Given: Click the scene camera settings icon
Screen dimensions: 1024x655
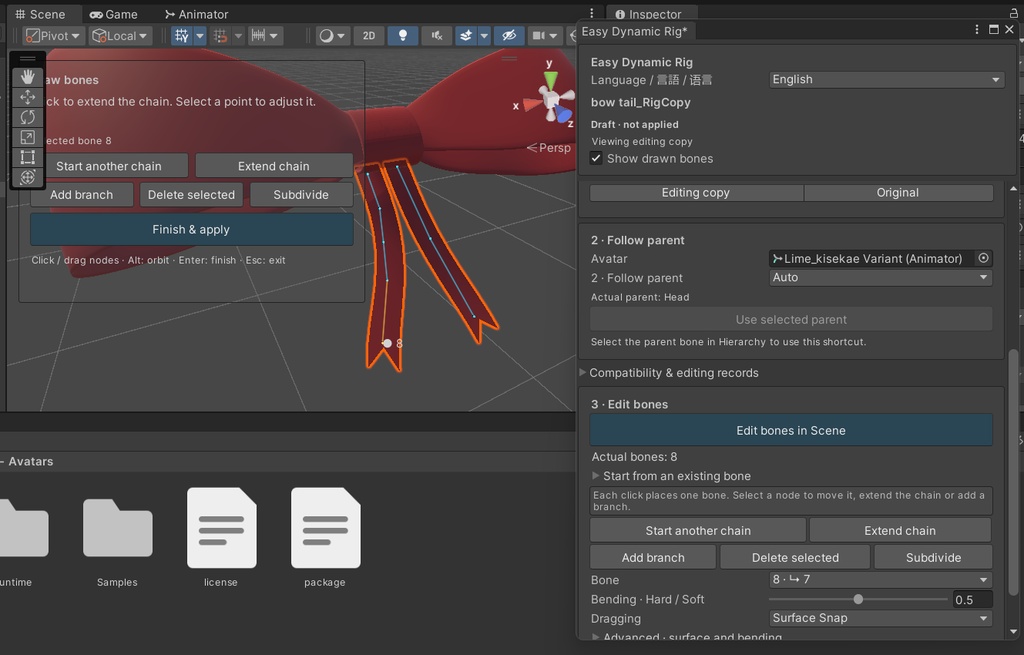Looking at the screenshot, I should click(538, 36).
